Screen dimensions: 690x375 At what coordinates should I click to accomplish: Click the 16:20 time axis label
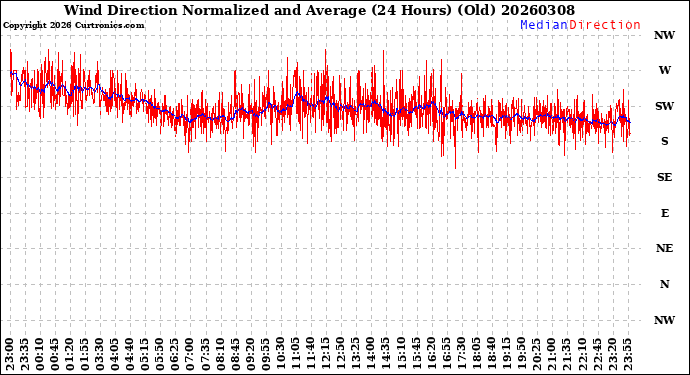(x=431, y=355)
